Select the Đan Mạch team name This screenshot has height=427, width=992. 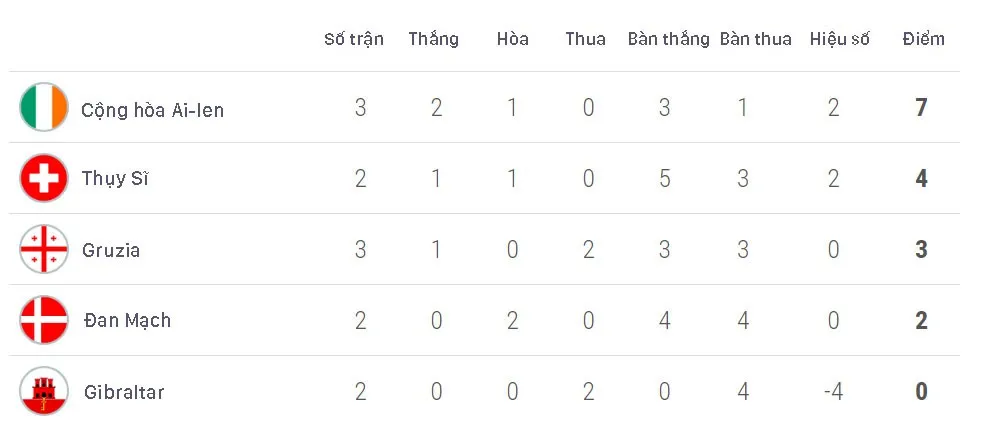pyautogui.click(x=127, y=320)
